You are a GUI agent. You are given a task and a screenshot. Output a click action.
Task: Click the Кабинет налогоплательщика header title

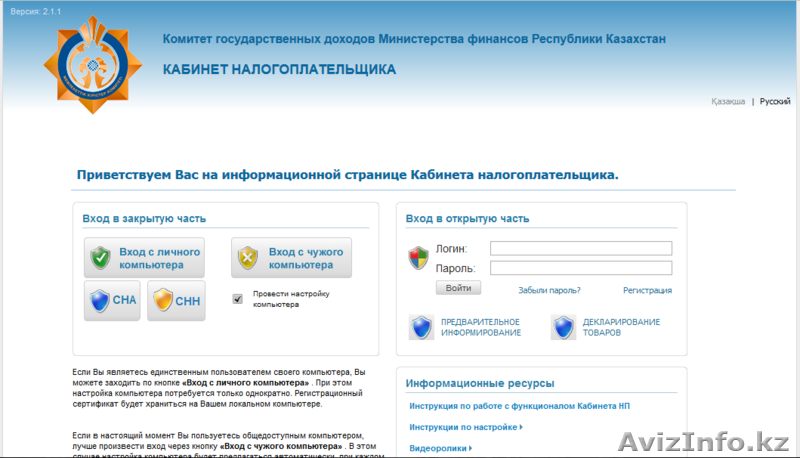(279, 70)
